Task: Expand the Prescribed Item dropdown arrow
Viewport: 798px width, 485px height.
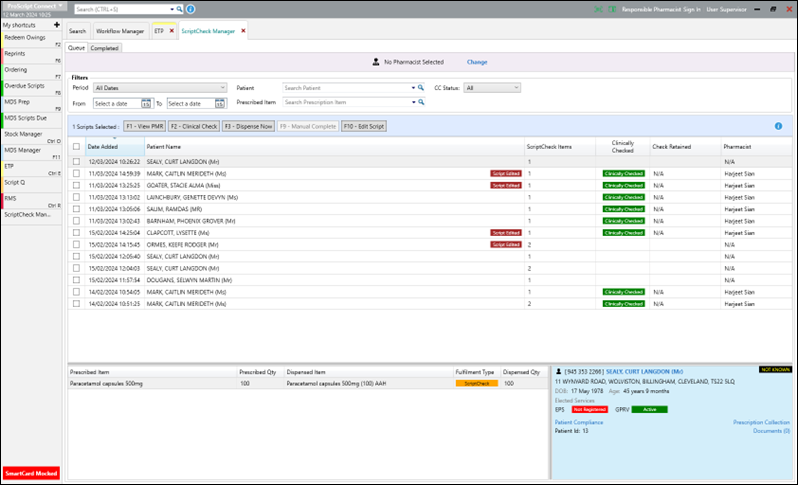Action: pyautogui.click(x=413, y=102)
